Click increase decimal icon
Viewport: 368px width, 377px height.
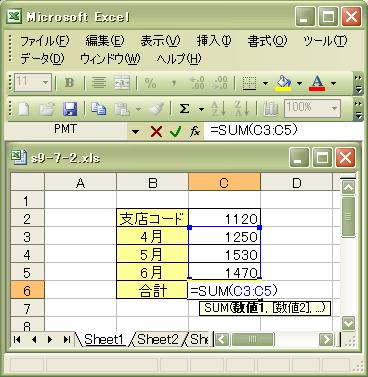(197, 82)
